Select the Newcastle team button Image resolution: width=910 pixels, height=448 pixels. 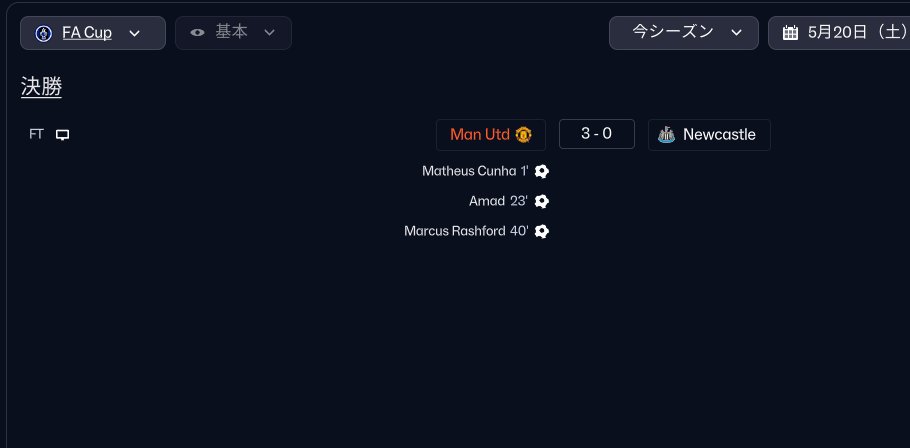coord(709,135)
